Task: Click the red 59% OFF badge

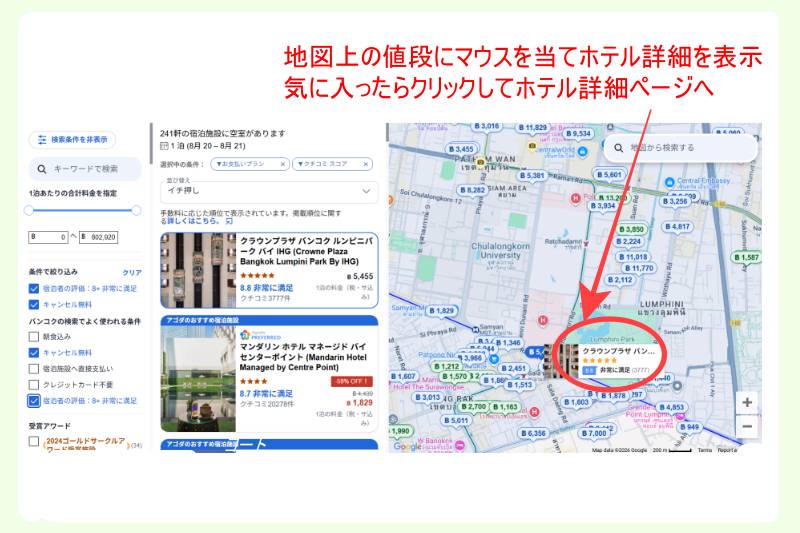Action: [352, 382]
